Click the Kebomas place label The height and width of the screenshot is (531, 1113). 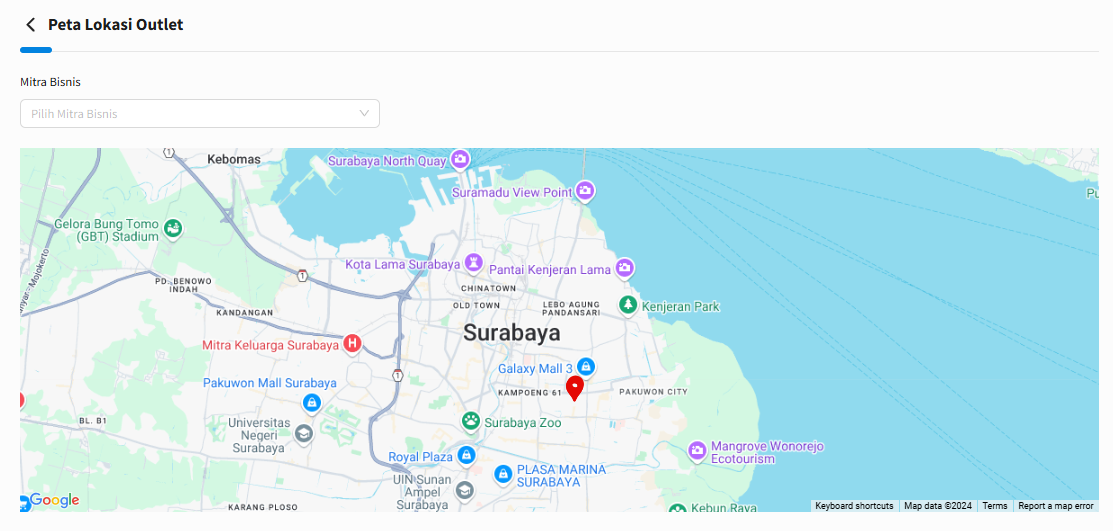click(x=234, y=159)
